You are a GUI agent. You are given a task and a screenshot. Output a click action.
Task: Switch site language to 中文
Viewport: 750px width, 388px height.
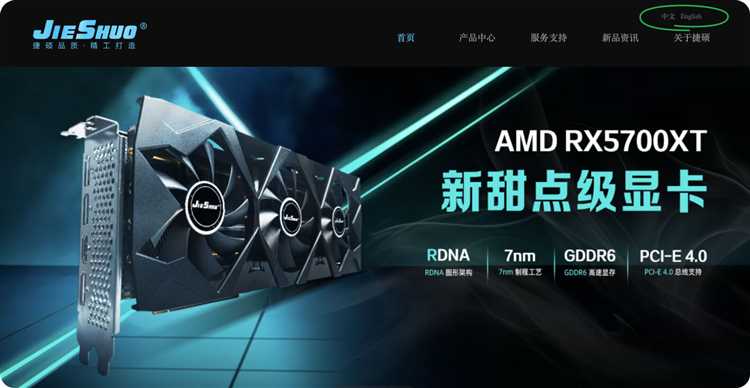668,16
